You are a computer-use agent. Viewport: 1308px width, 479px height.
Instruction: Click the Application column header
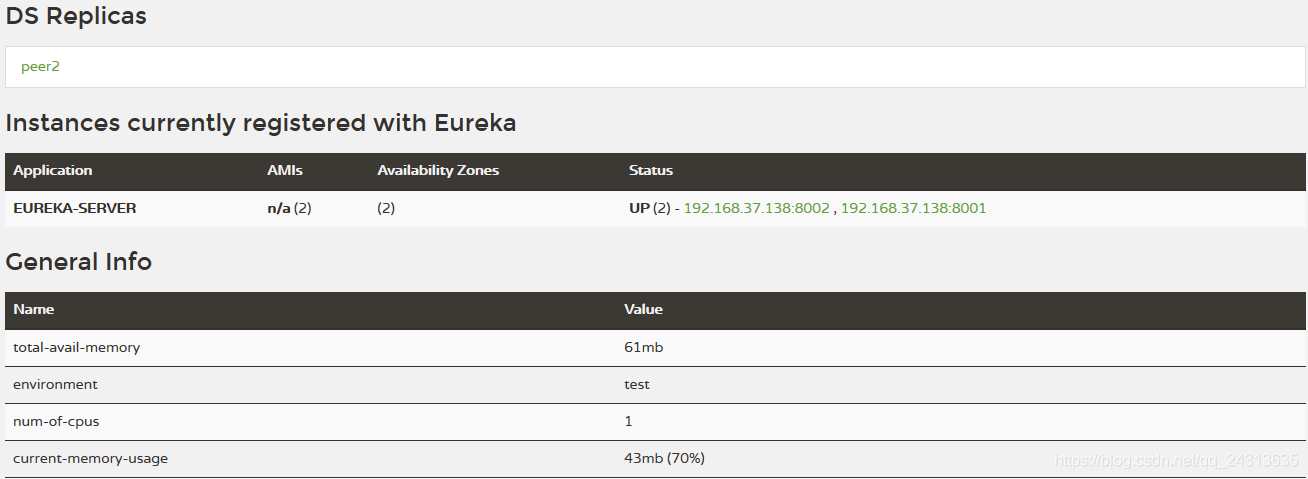(53, 171)
